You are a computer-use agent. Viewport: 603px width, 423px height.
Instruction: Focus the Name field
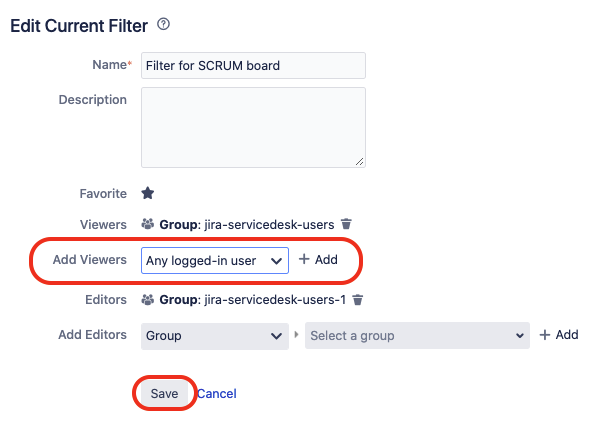tap(253, 66)
